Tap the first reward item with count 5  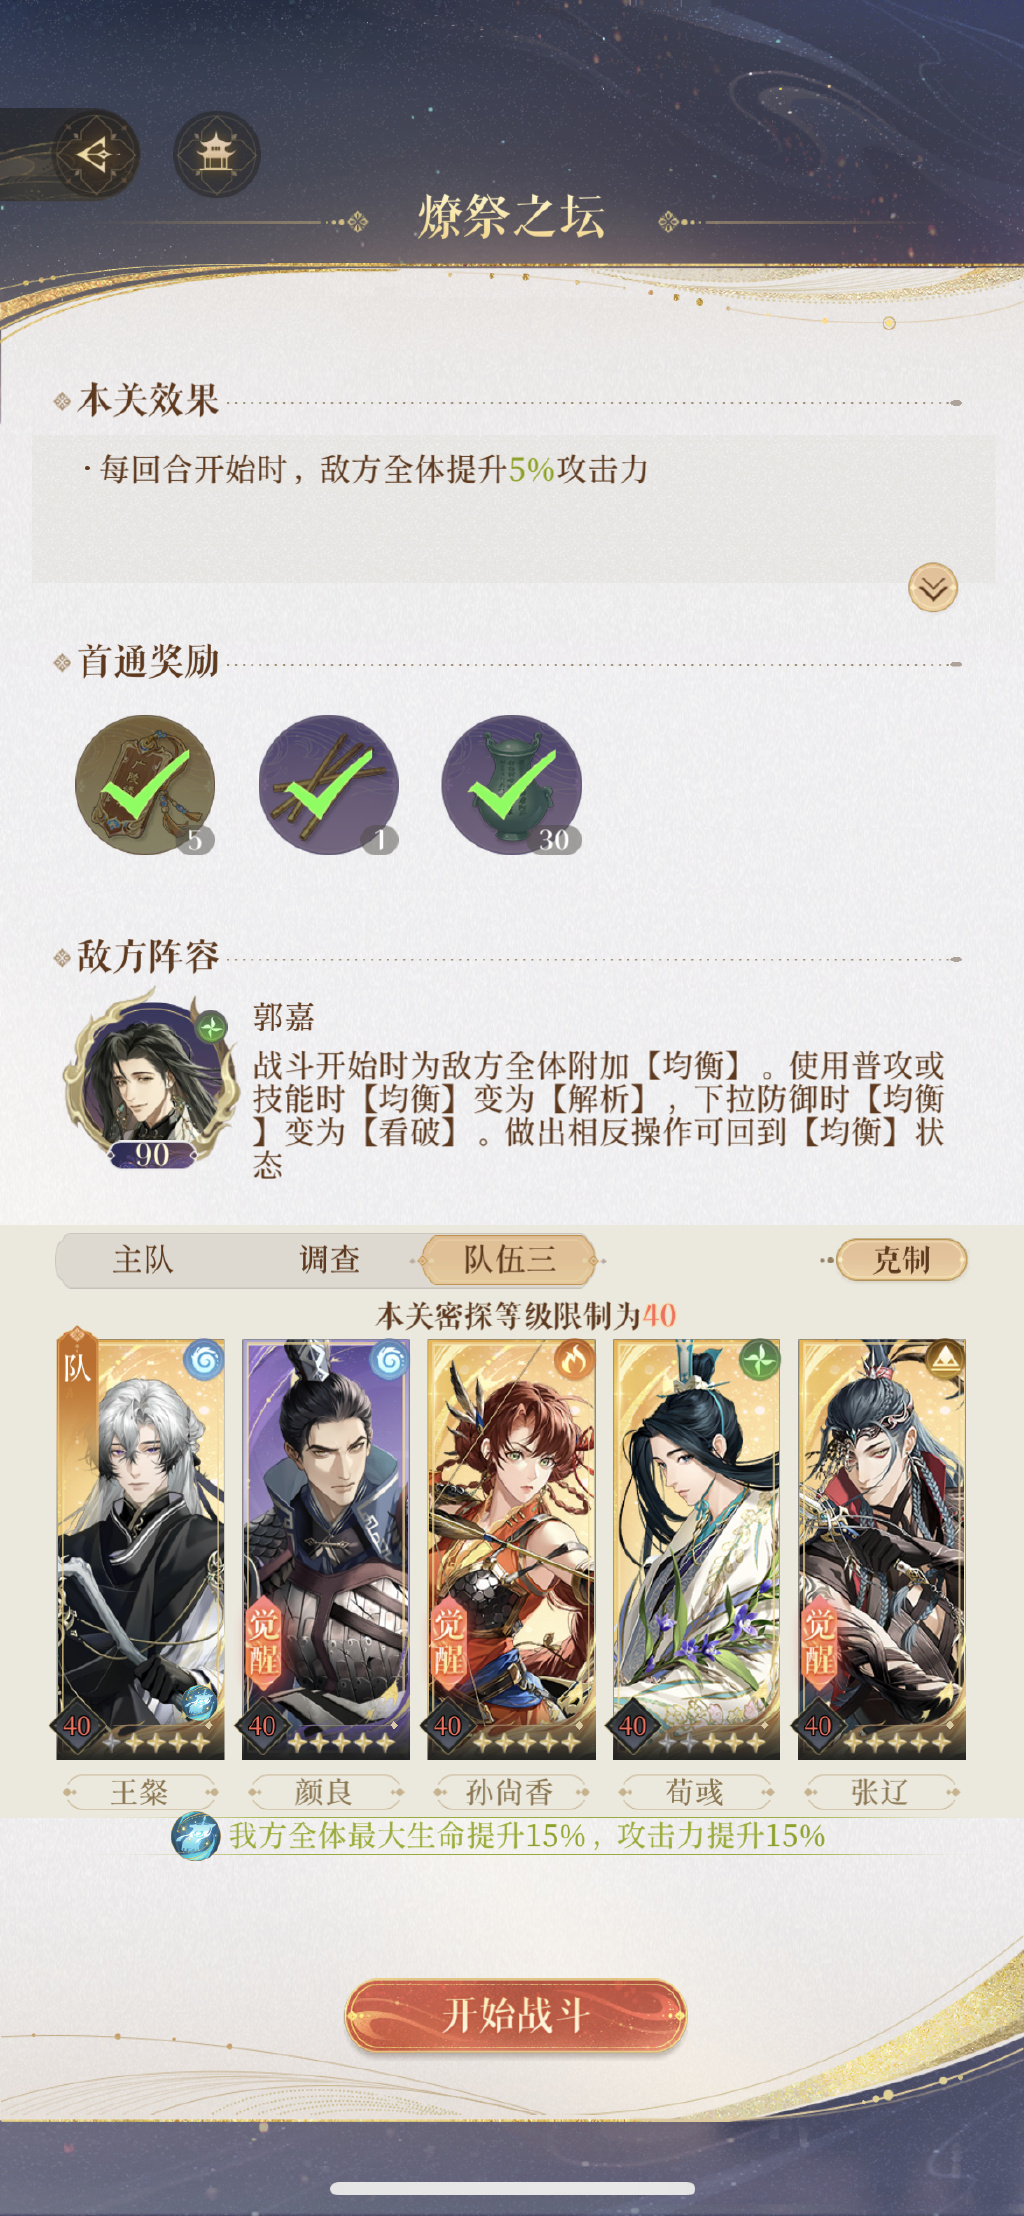pos(145,785)
